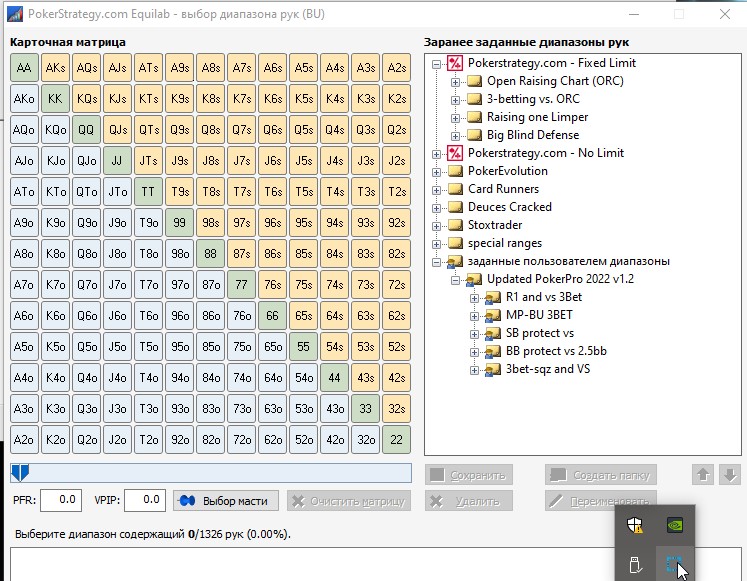
Task: Collapse the Pokerstrategy.com Fixed Limit node
Action: click(436, 63)
